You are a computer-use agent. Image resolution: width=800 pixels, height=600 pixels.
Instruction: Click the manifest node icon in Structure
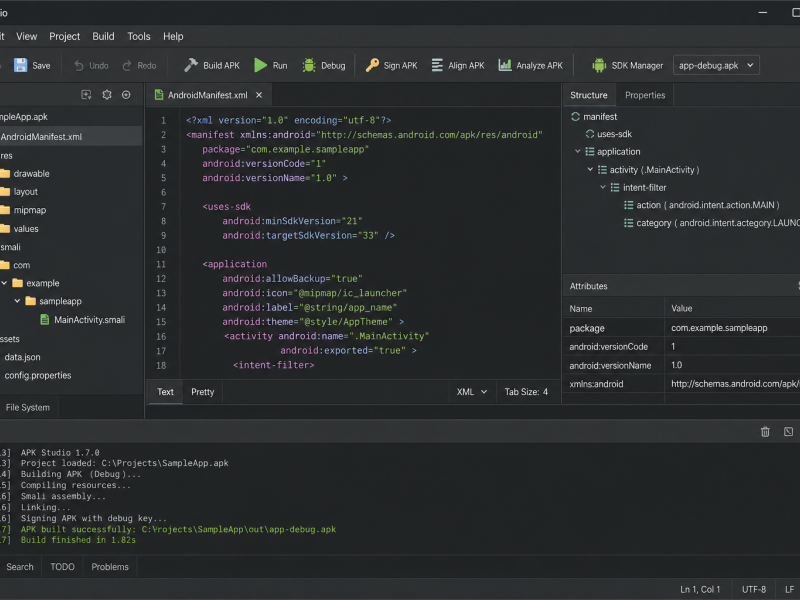(x=576, y=116)
